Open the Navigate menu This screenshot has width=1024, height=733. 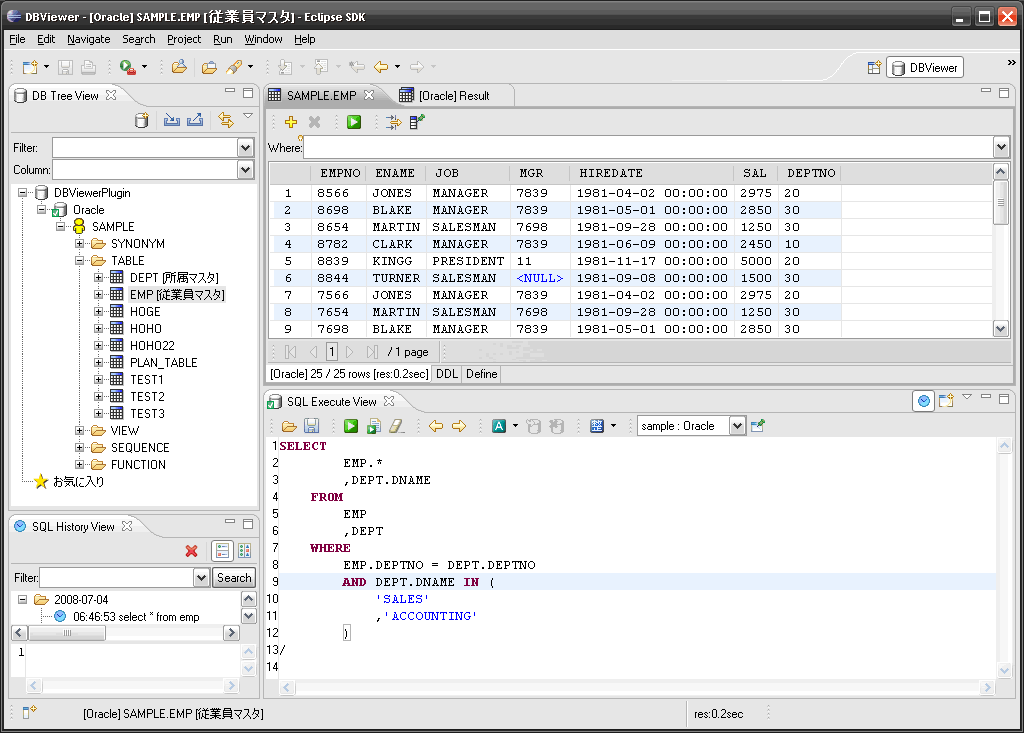89,39
